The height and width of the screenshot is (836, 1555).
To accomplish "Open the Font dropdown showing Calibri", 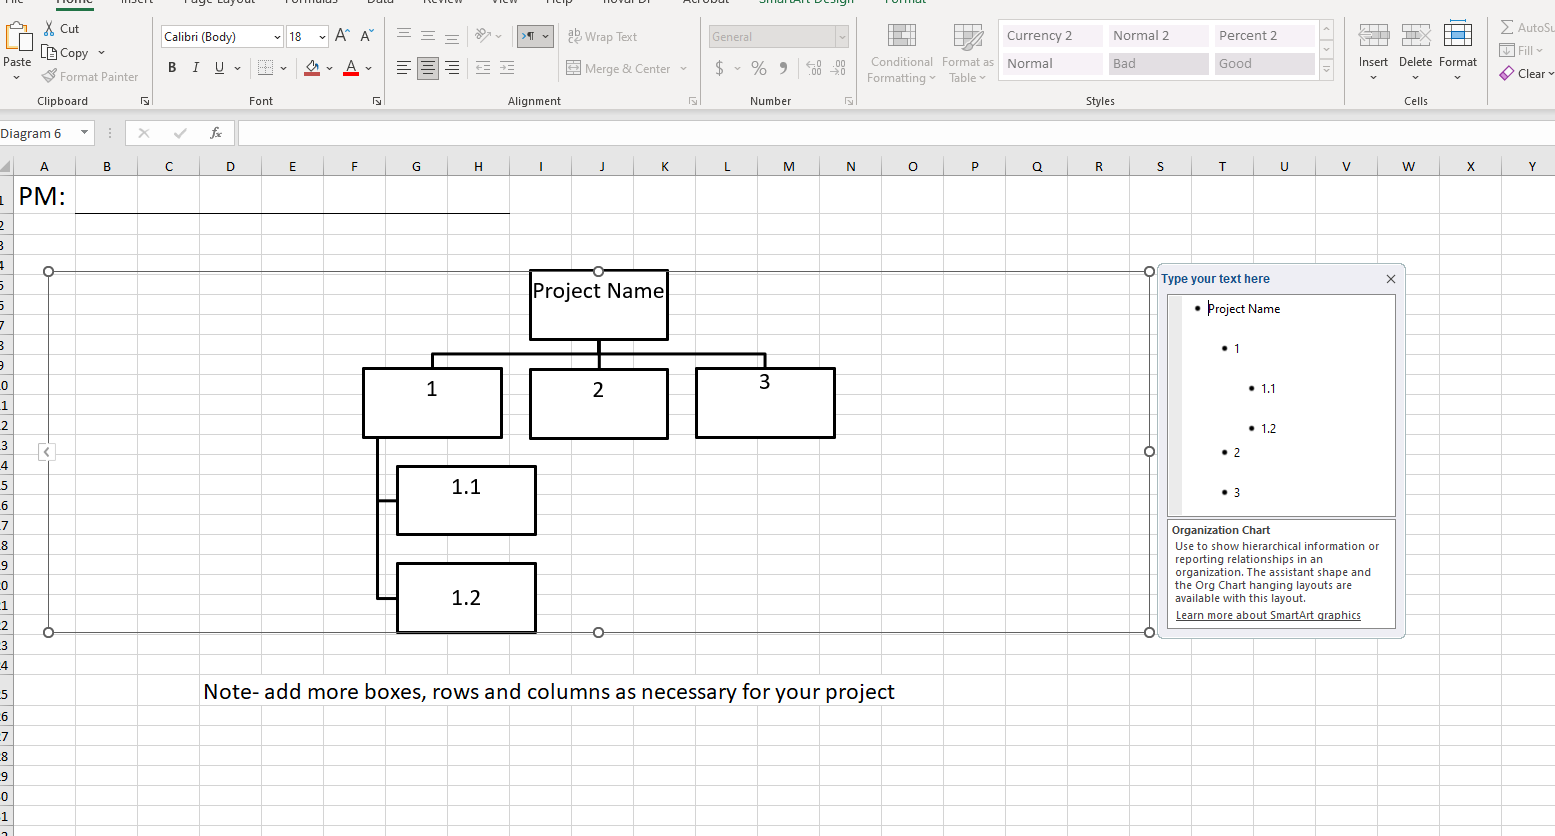I will tap(277, 36).
